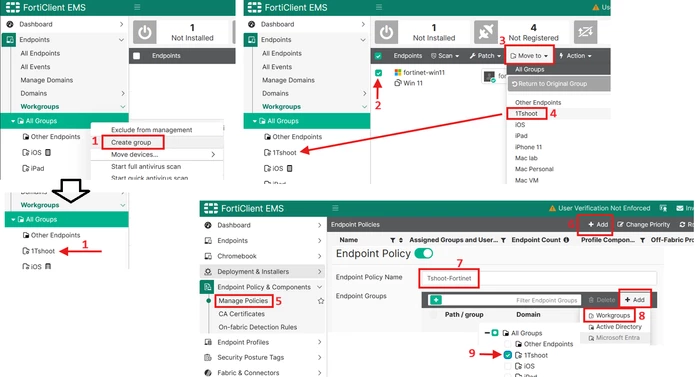Click the sort arrows icon on Name column
The height and width of the screenshot is (377, 700).
coord(401,240)
